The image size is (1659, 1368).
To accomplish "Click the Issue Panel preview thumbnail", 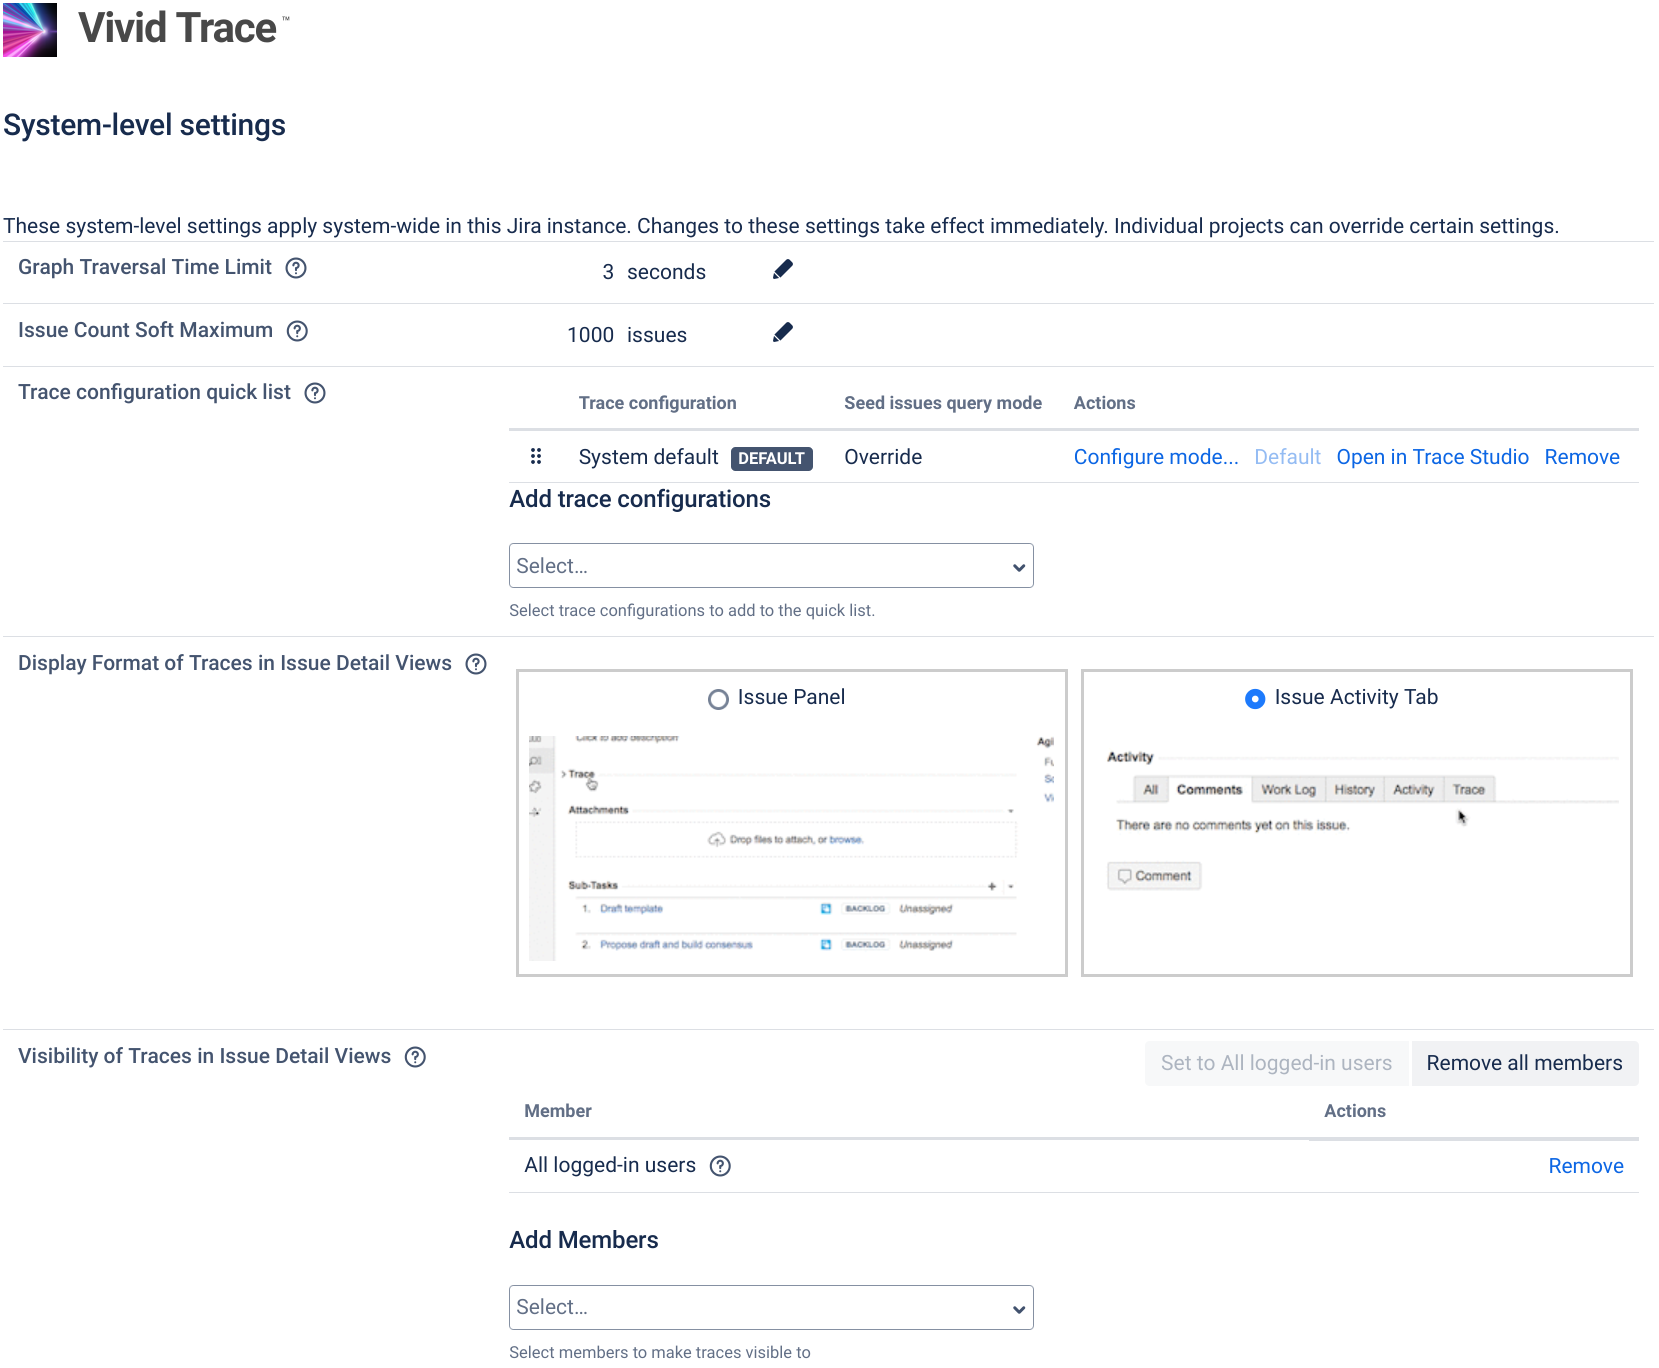I will pos(792,848).
